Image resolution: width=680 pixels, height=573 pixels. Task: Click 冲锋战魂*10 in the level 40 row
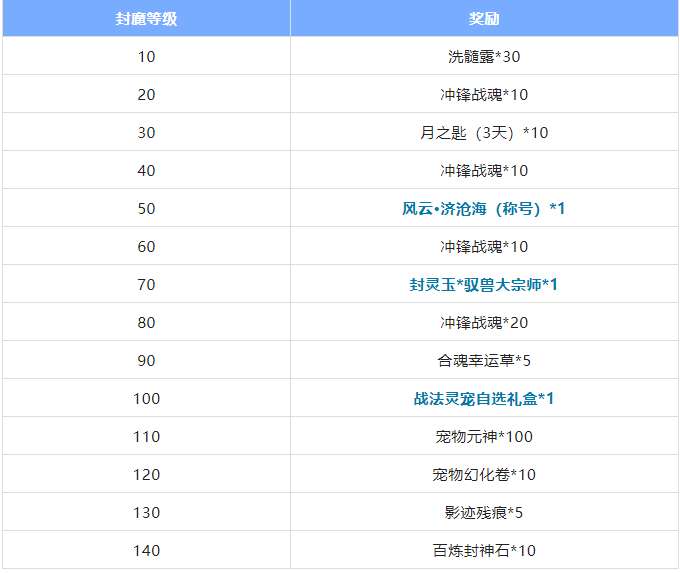tap(484, 170)
